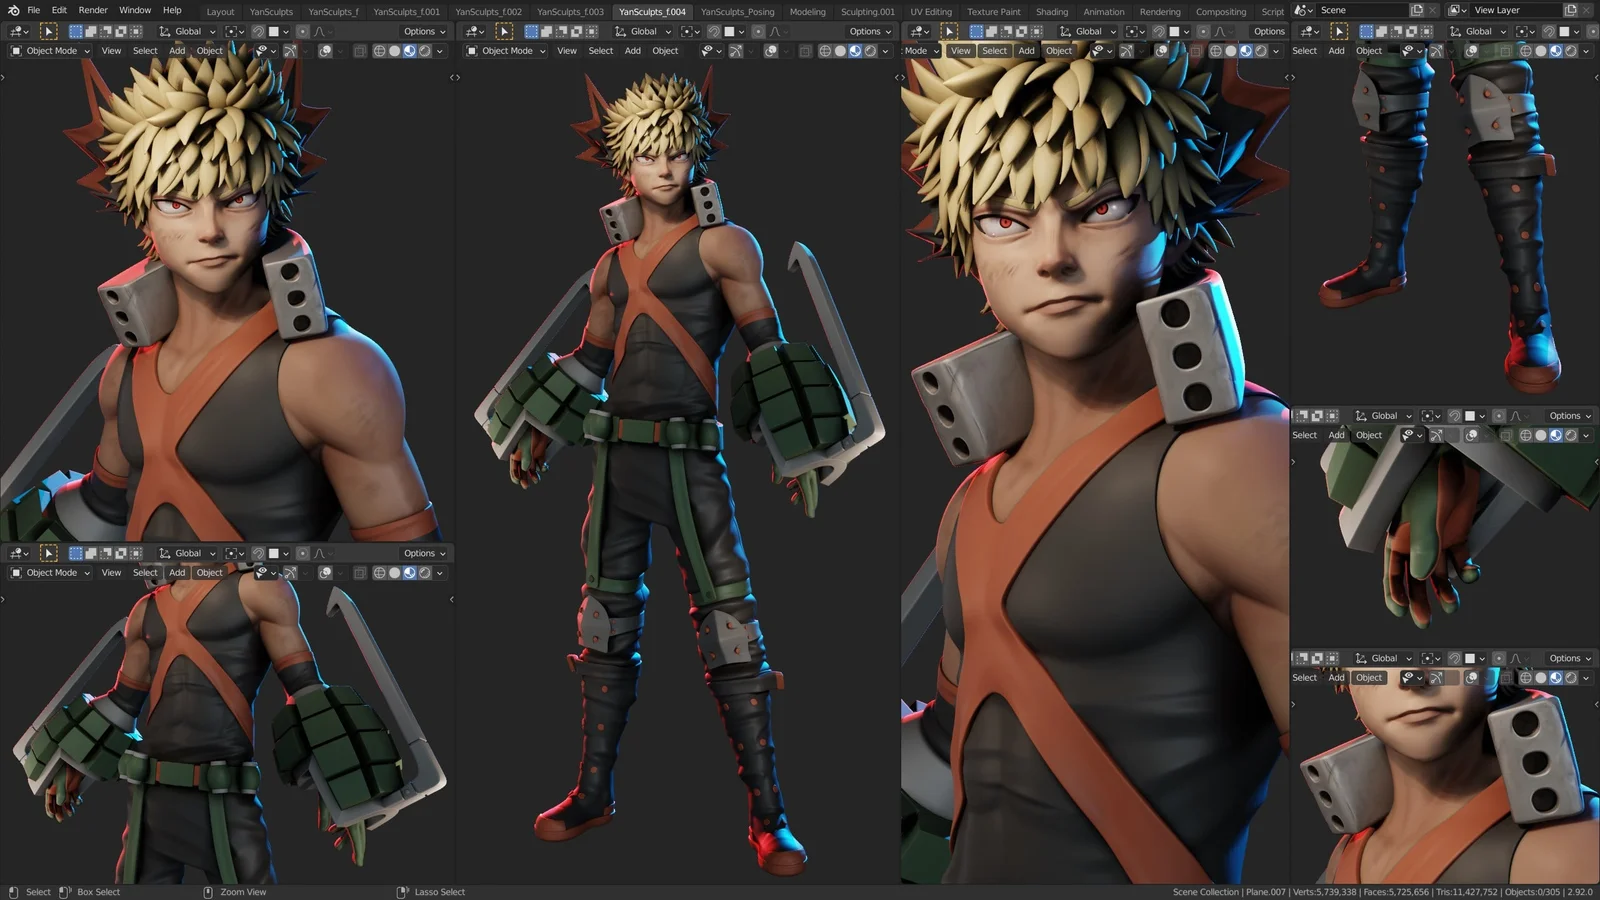Open the transform pivot point dropdown

(231, 31)
